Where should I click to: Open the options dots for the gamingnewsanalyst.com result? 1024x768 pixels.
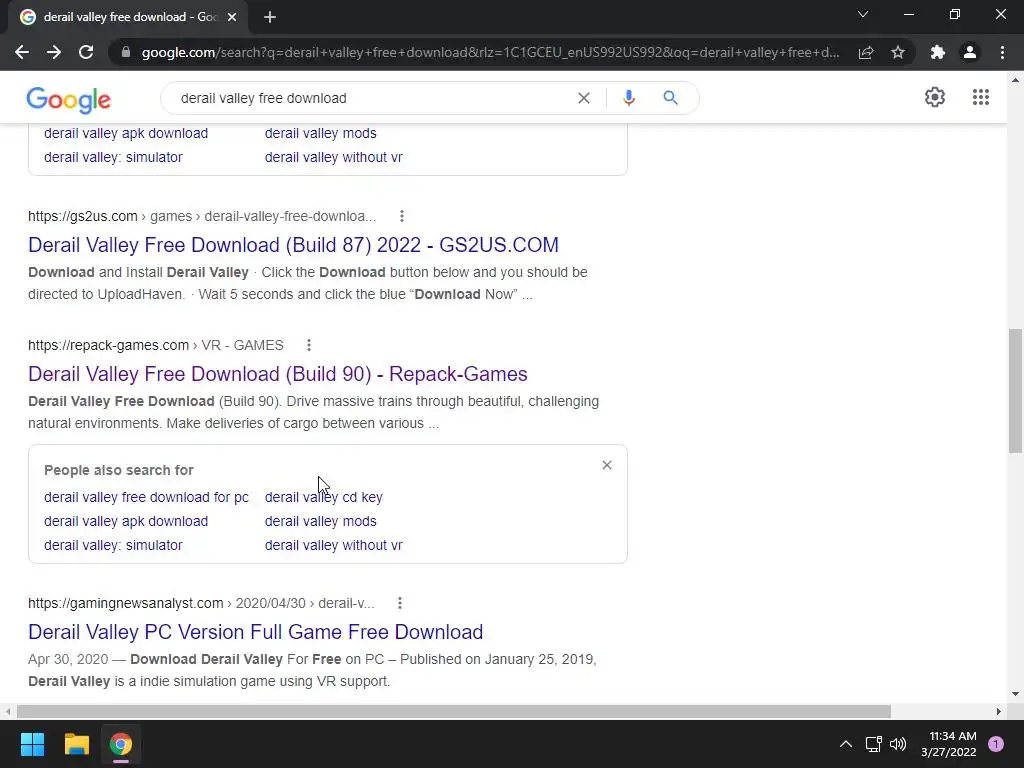pos(400,603)
